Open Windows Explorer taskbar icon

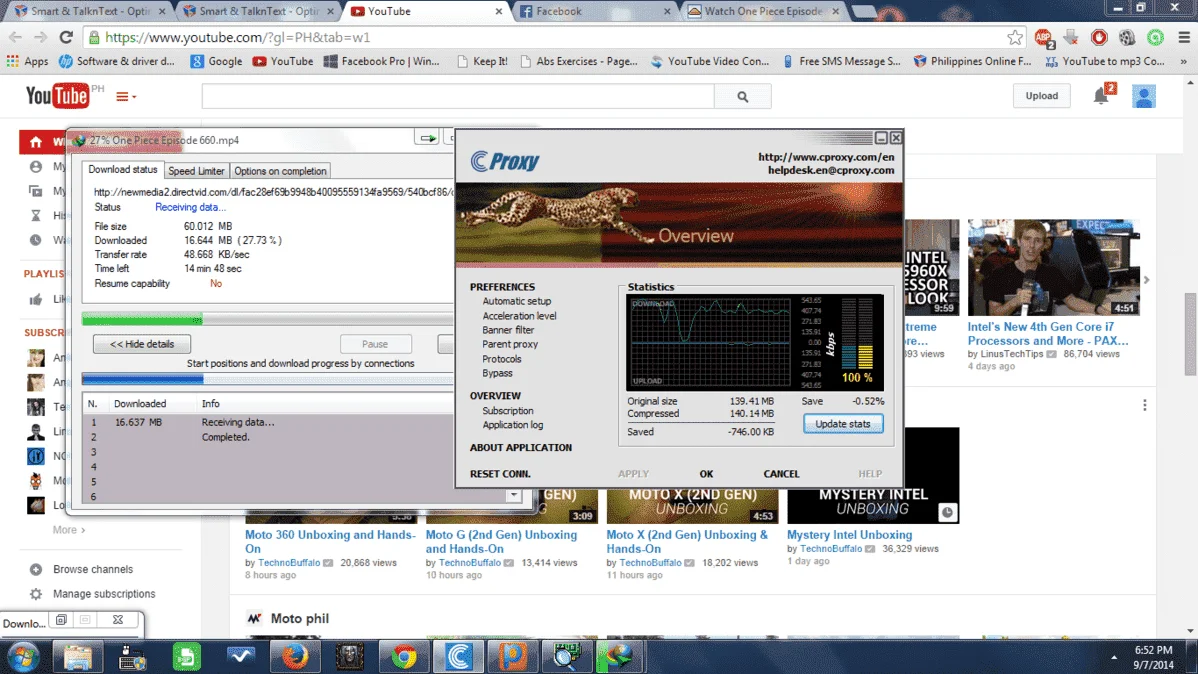click(77, 656)
